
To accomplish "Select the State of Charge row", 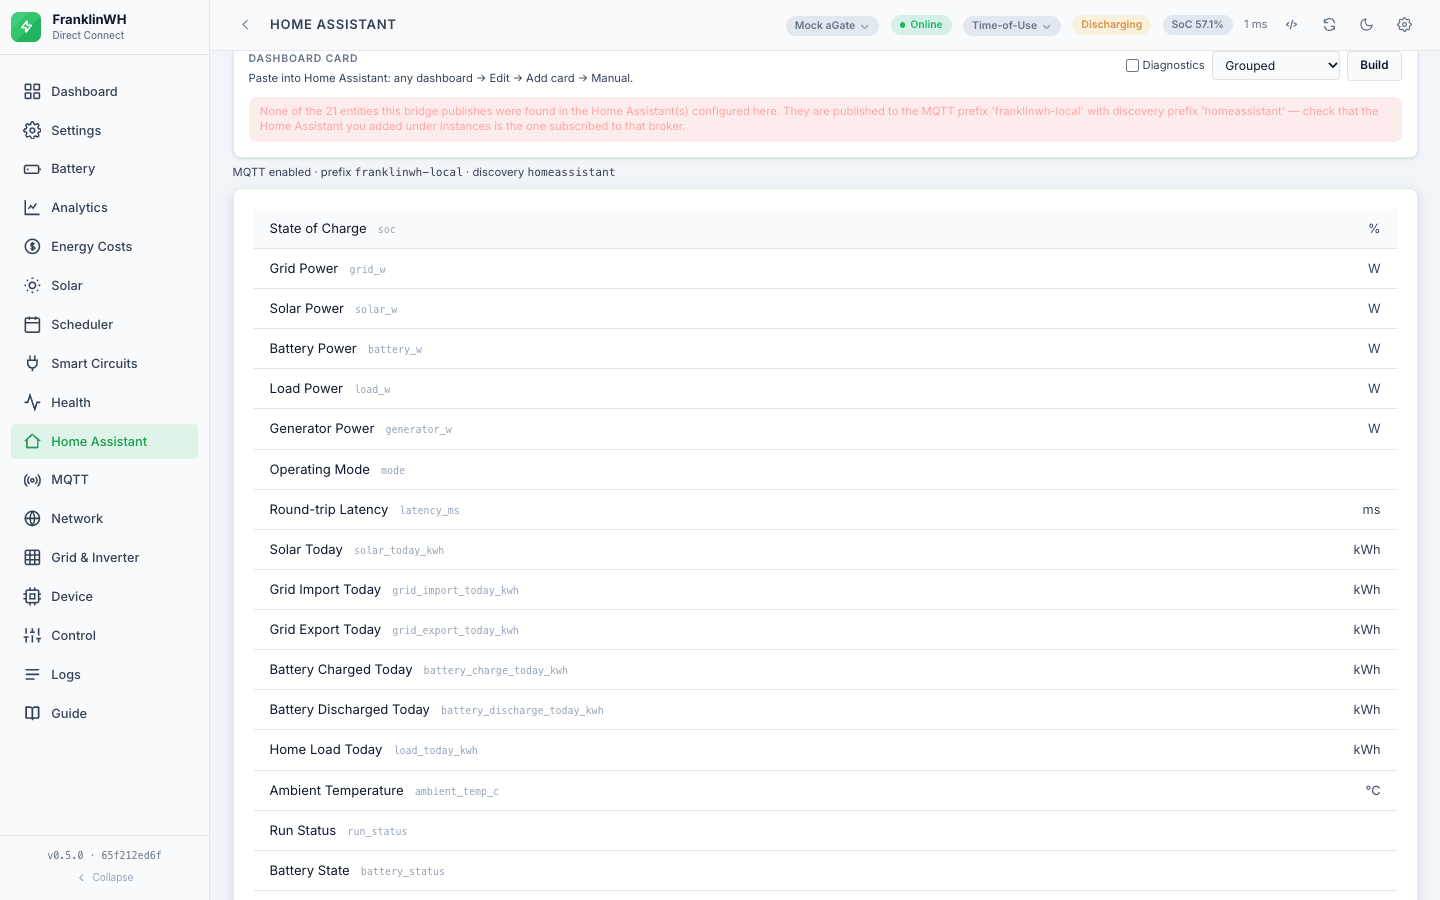I will [x=825, y=229].
